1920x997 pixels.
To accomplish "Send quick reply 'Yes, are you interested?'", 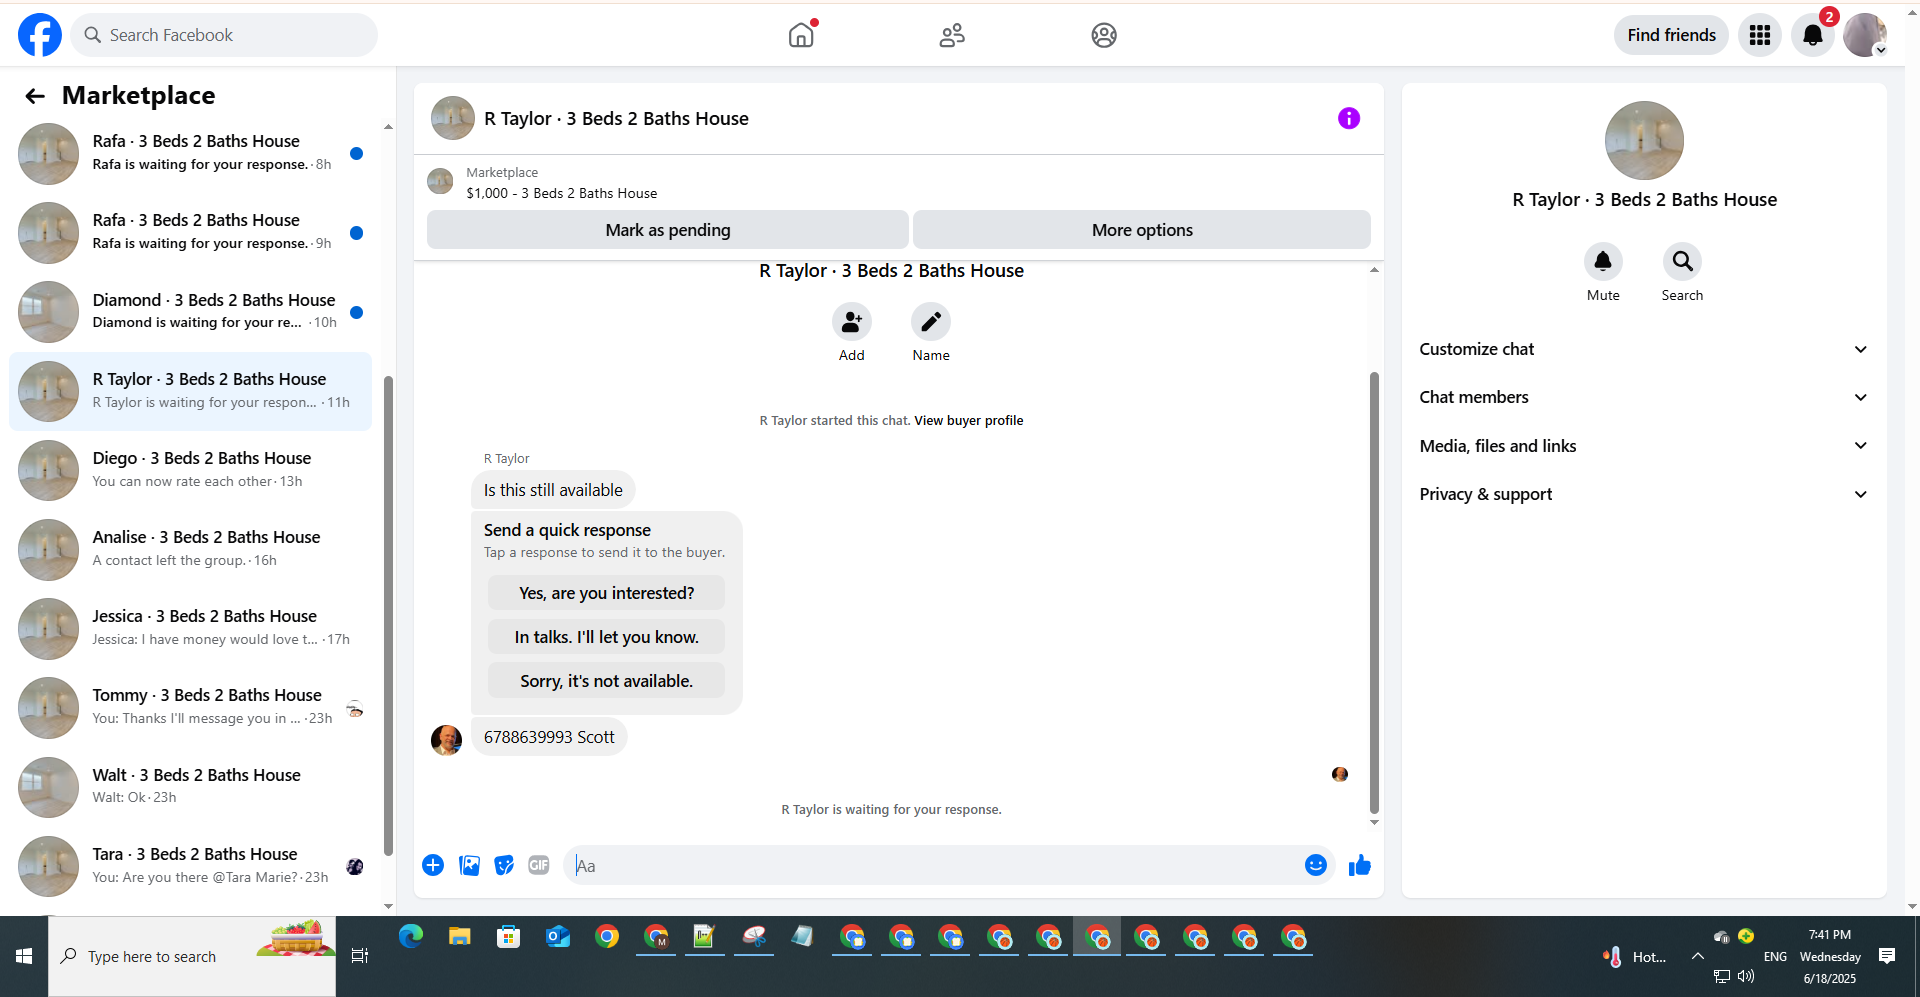I will [606, 593].
